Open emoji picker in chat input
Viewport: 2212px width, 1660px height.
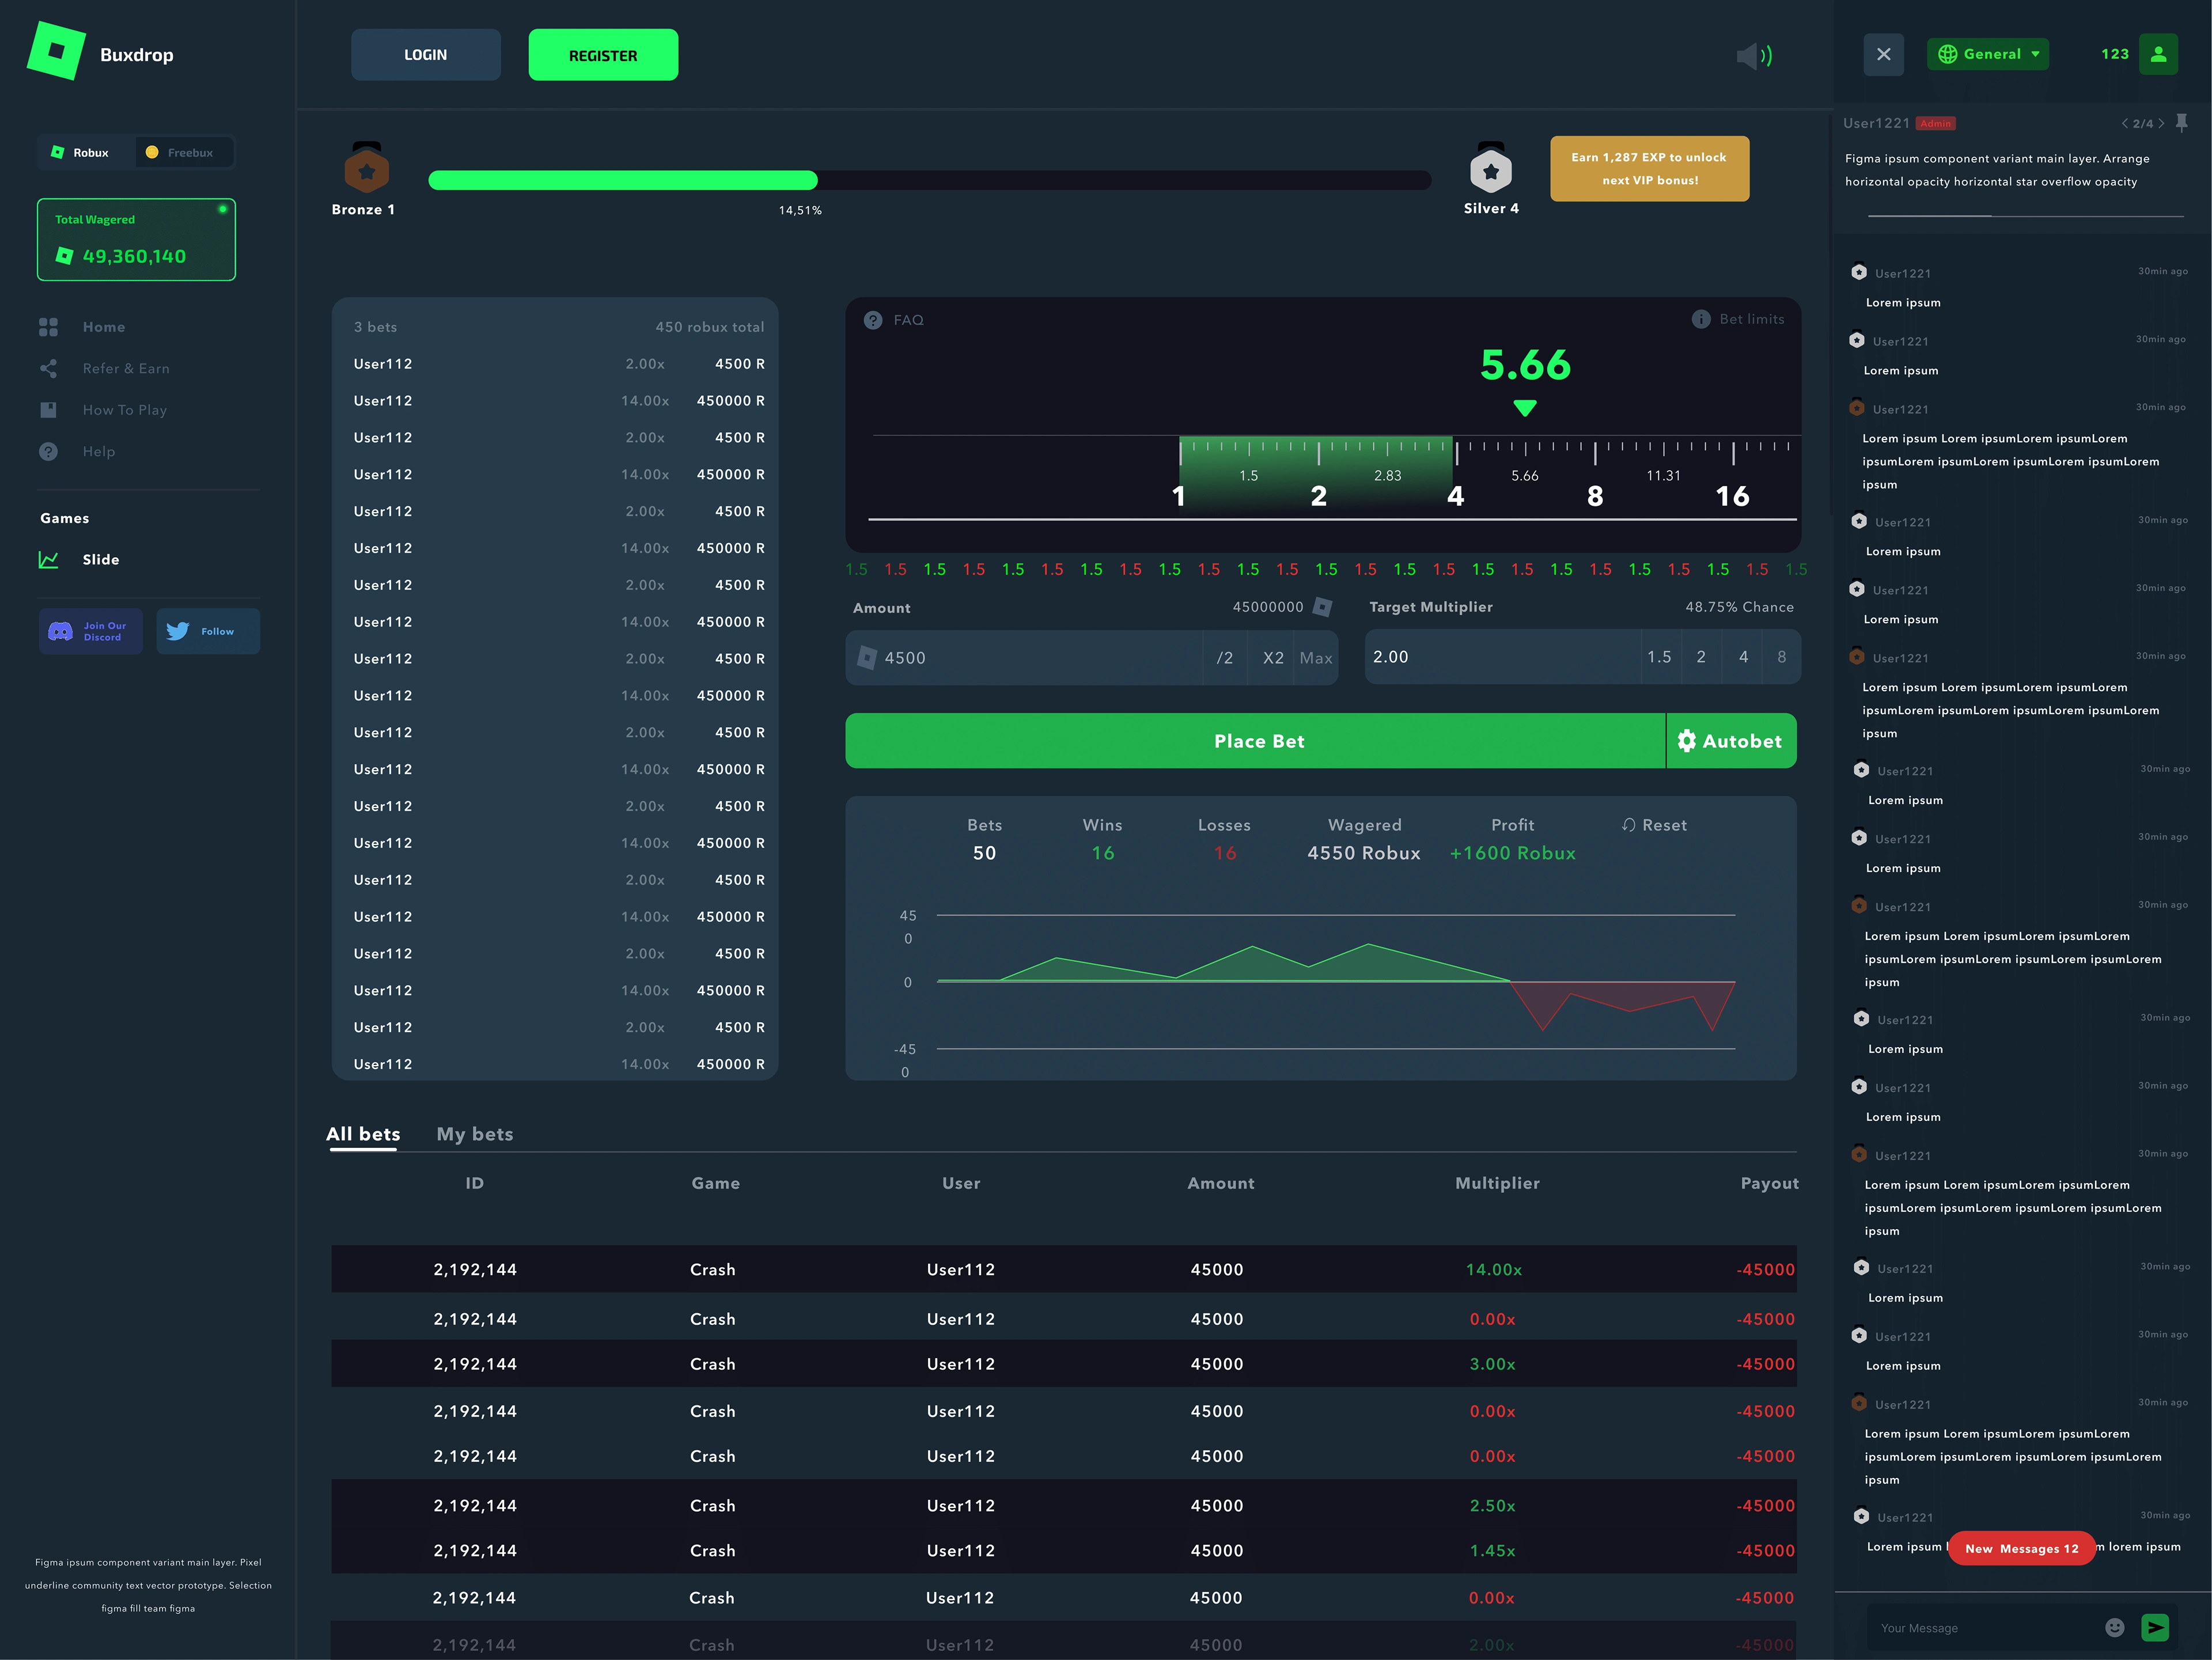click(x=2114, y=1627)
